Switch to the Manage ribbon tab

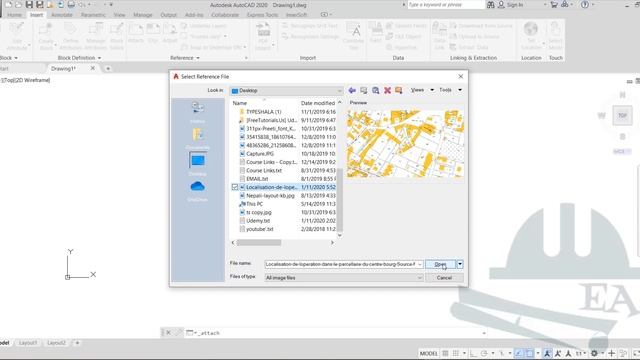coord(143,15)
